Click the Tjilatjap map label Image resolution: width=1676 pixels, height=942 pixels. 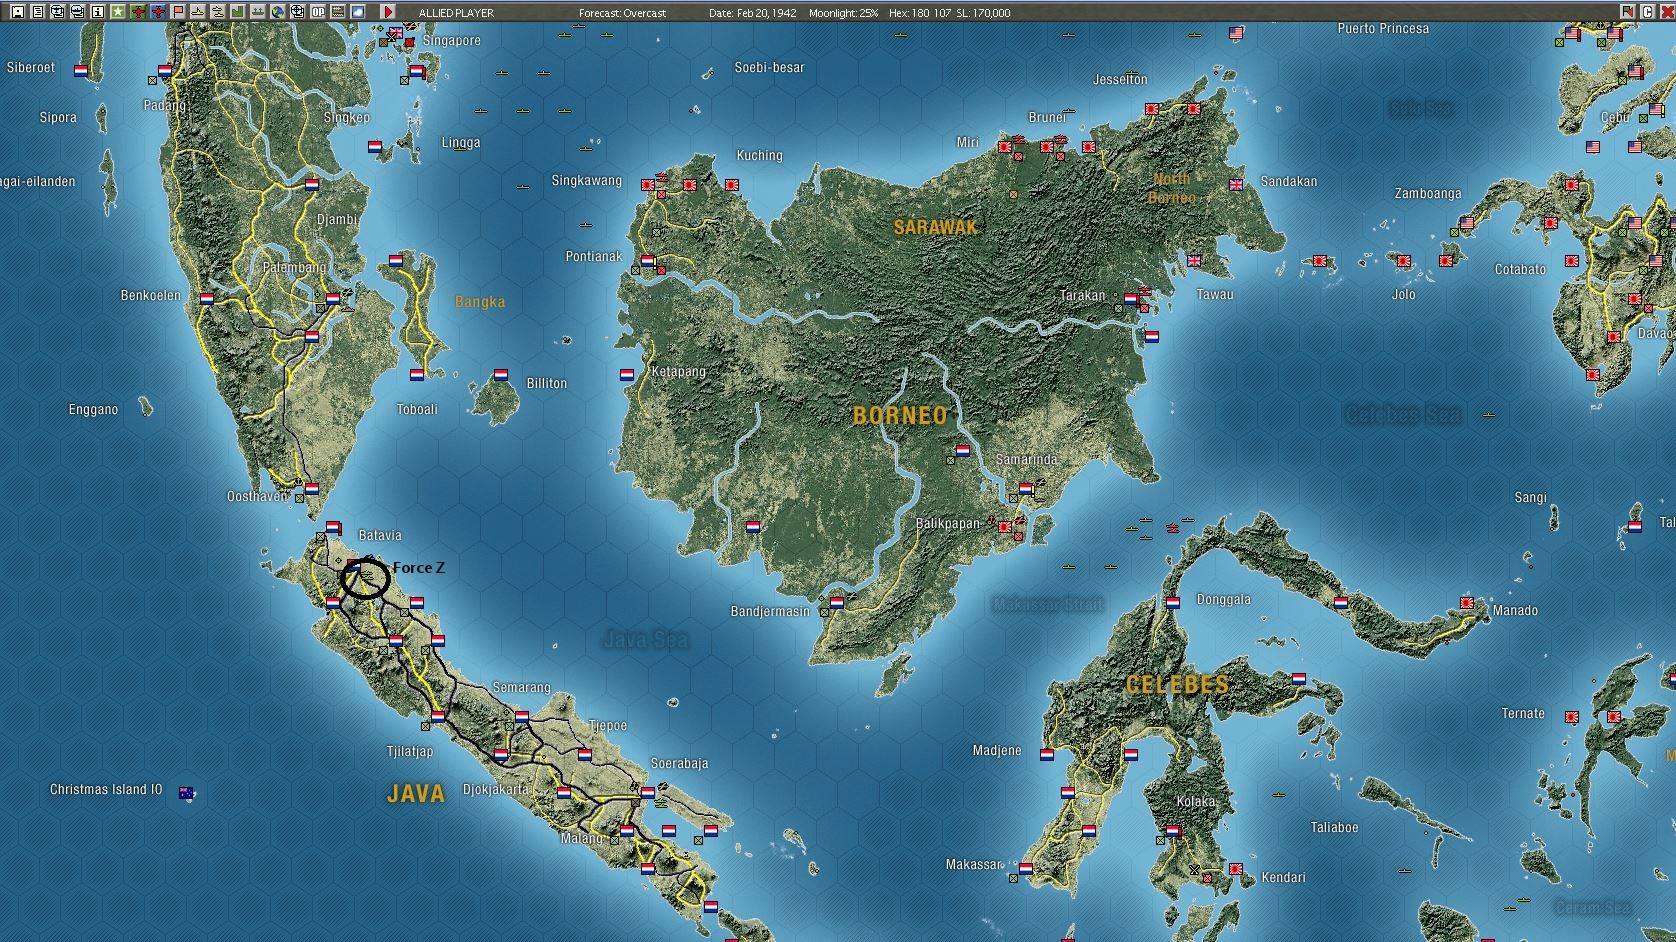[x=410, y=751]
